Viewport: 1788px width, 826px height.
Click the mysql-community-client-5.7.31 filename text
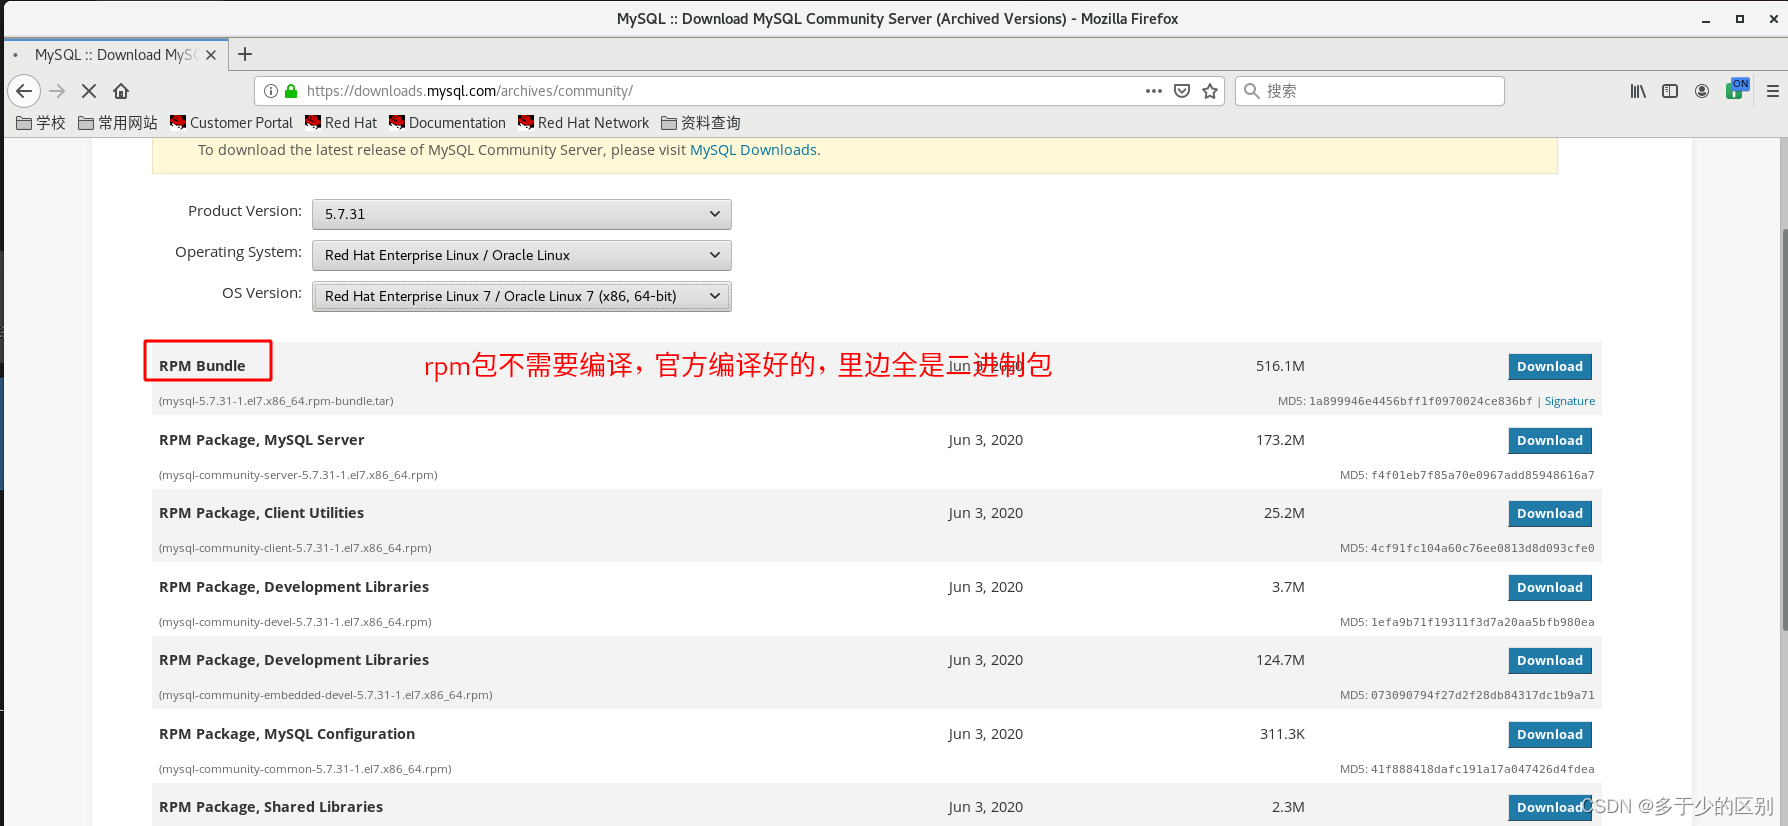tap(295, 548)
